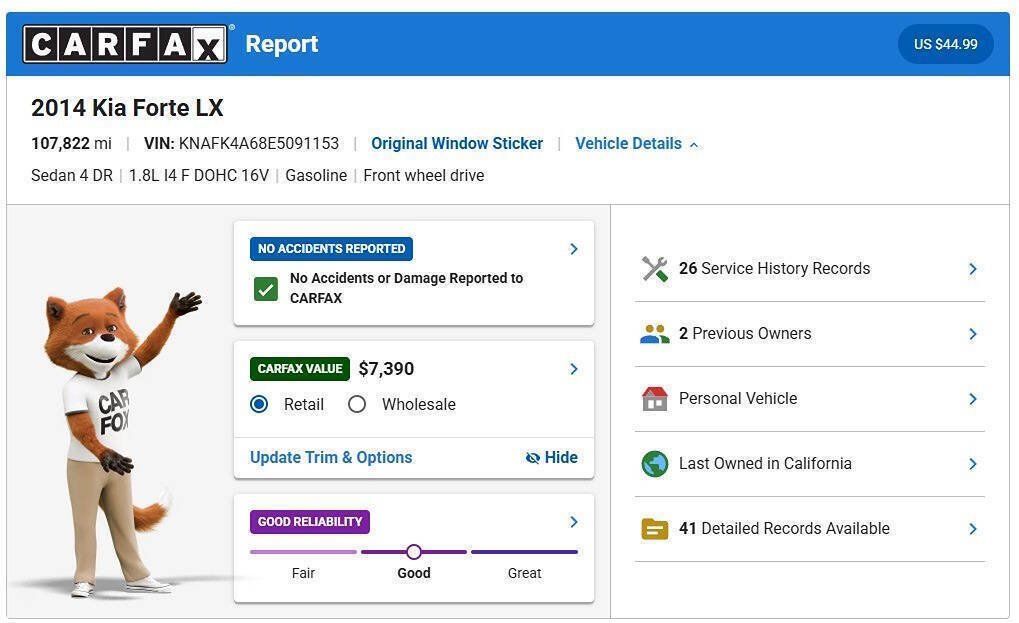The height and width of the screenshot is (623, 1019).
Task: Click the reliability slider Good marker
Action: [414, 552]
